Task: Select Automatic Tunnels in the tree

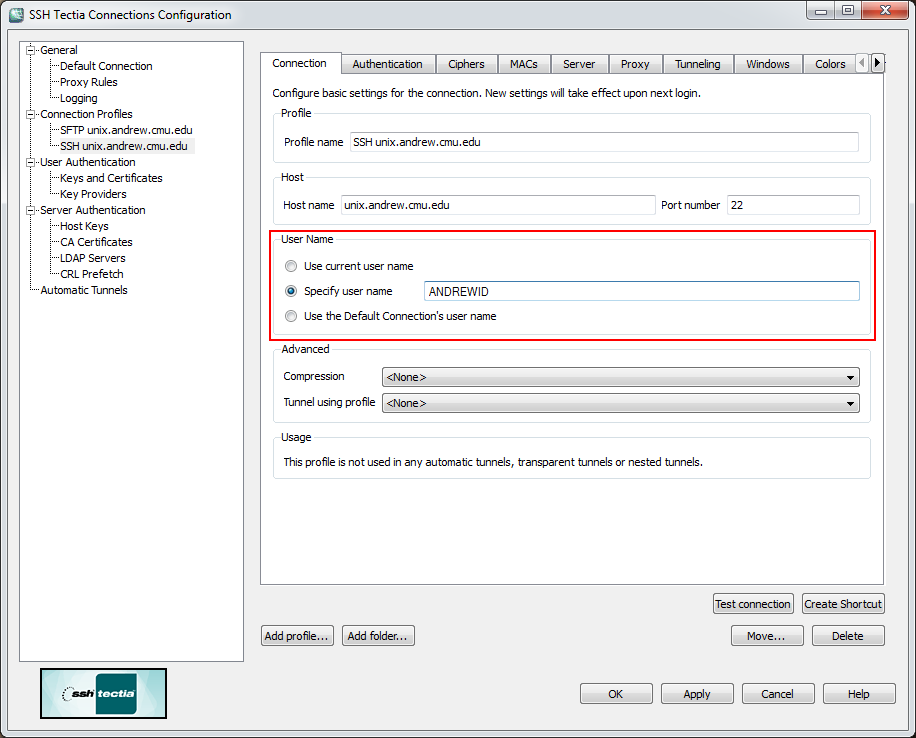Action: pyautogui.click(x=84, y=290)
